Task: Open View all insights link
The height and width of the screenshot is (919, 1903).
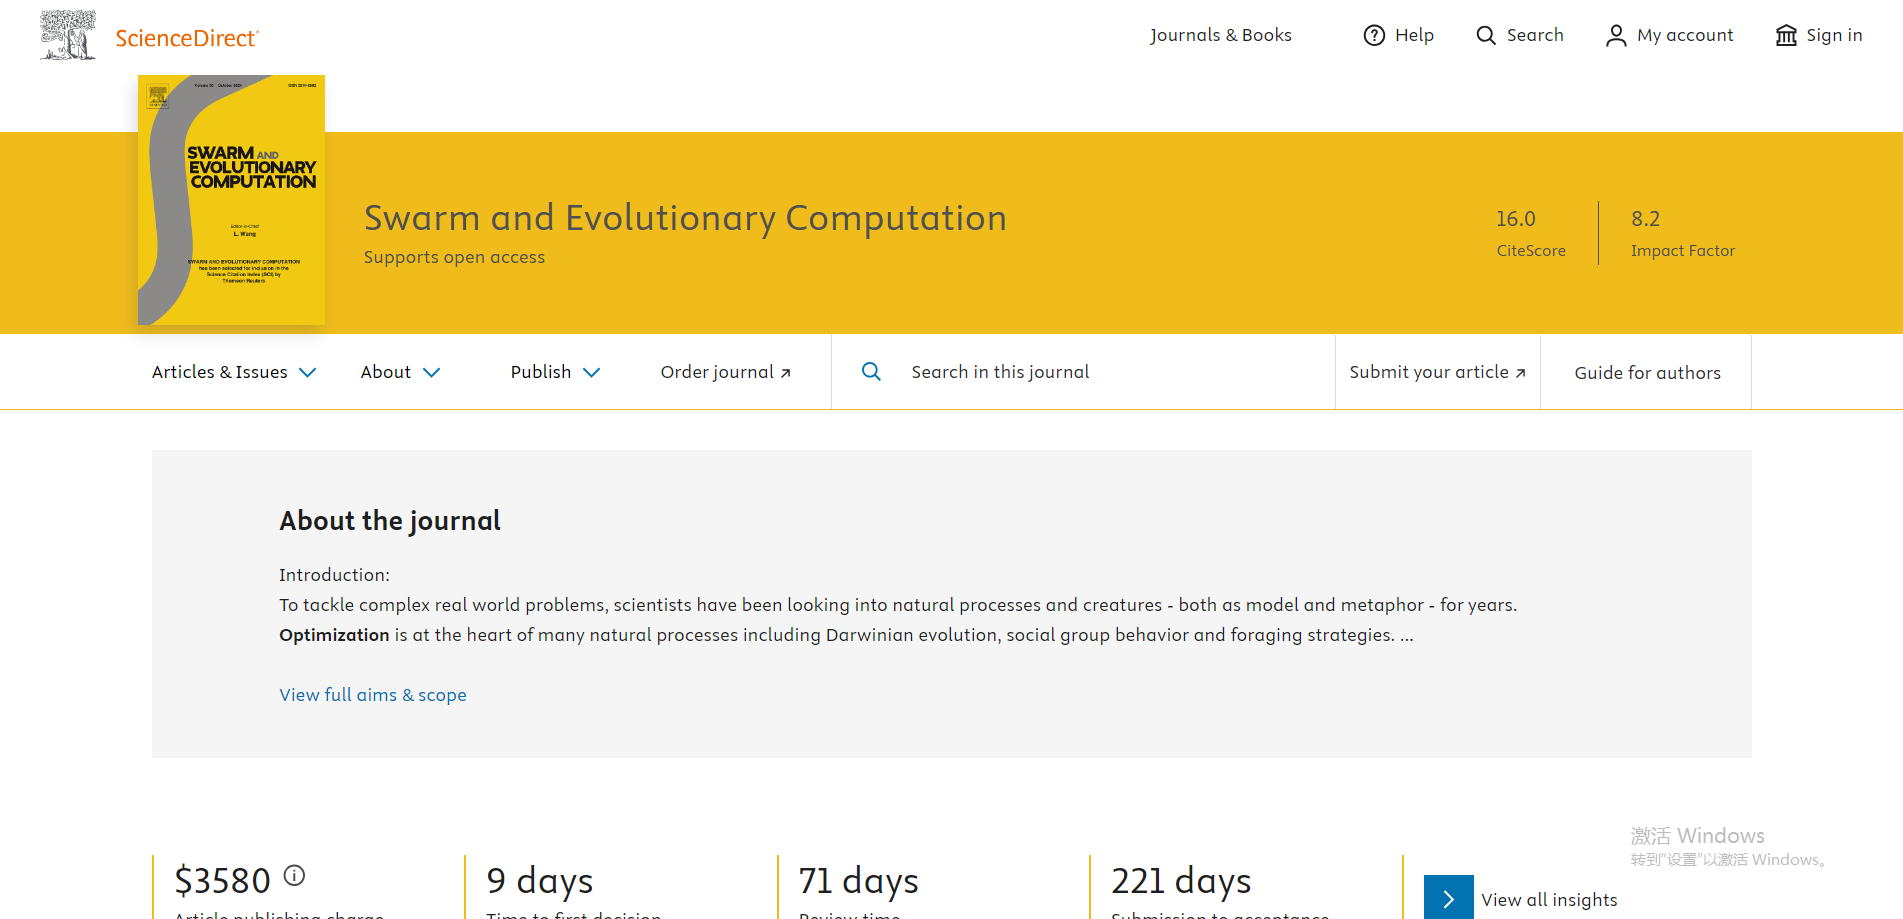Action: (x=1549, y=899)
